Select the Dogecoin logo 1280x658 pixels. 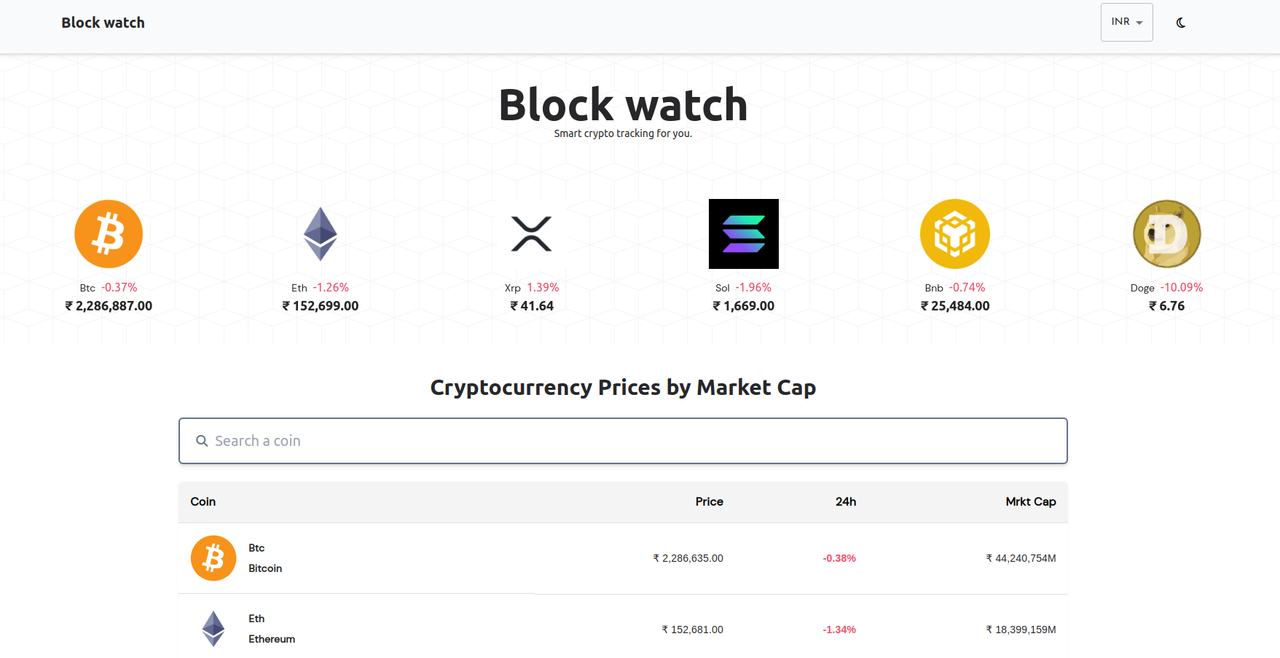(1166, 234)
